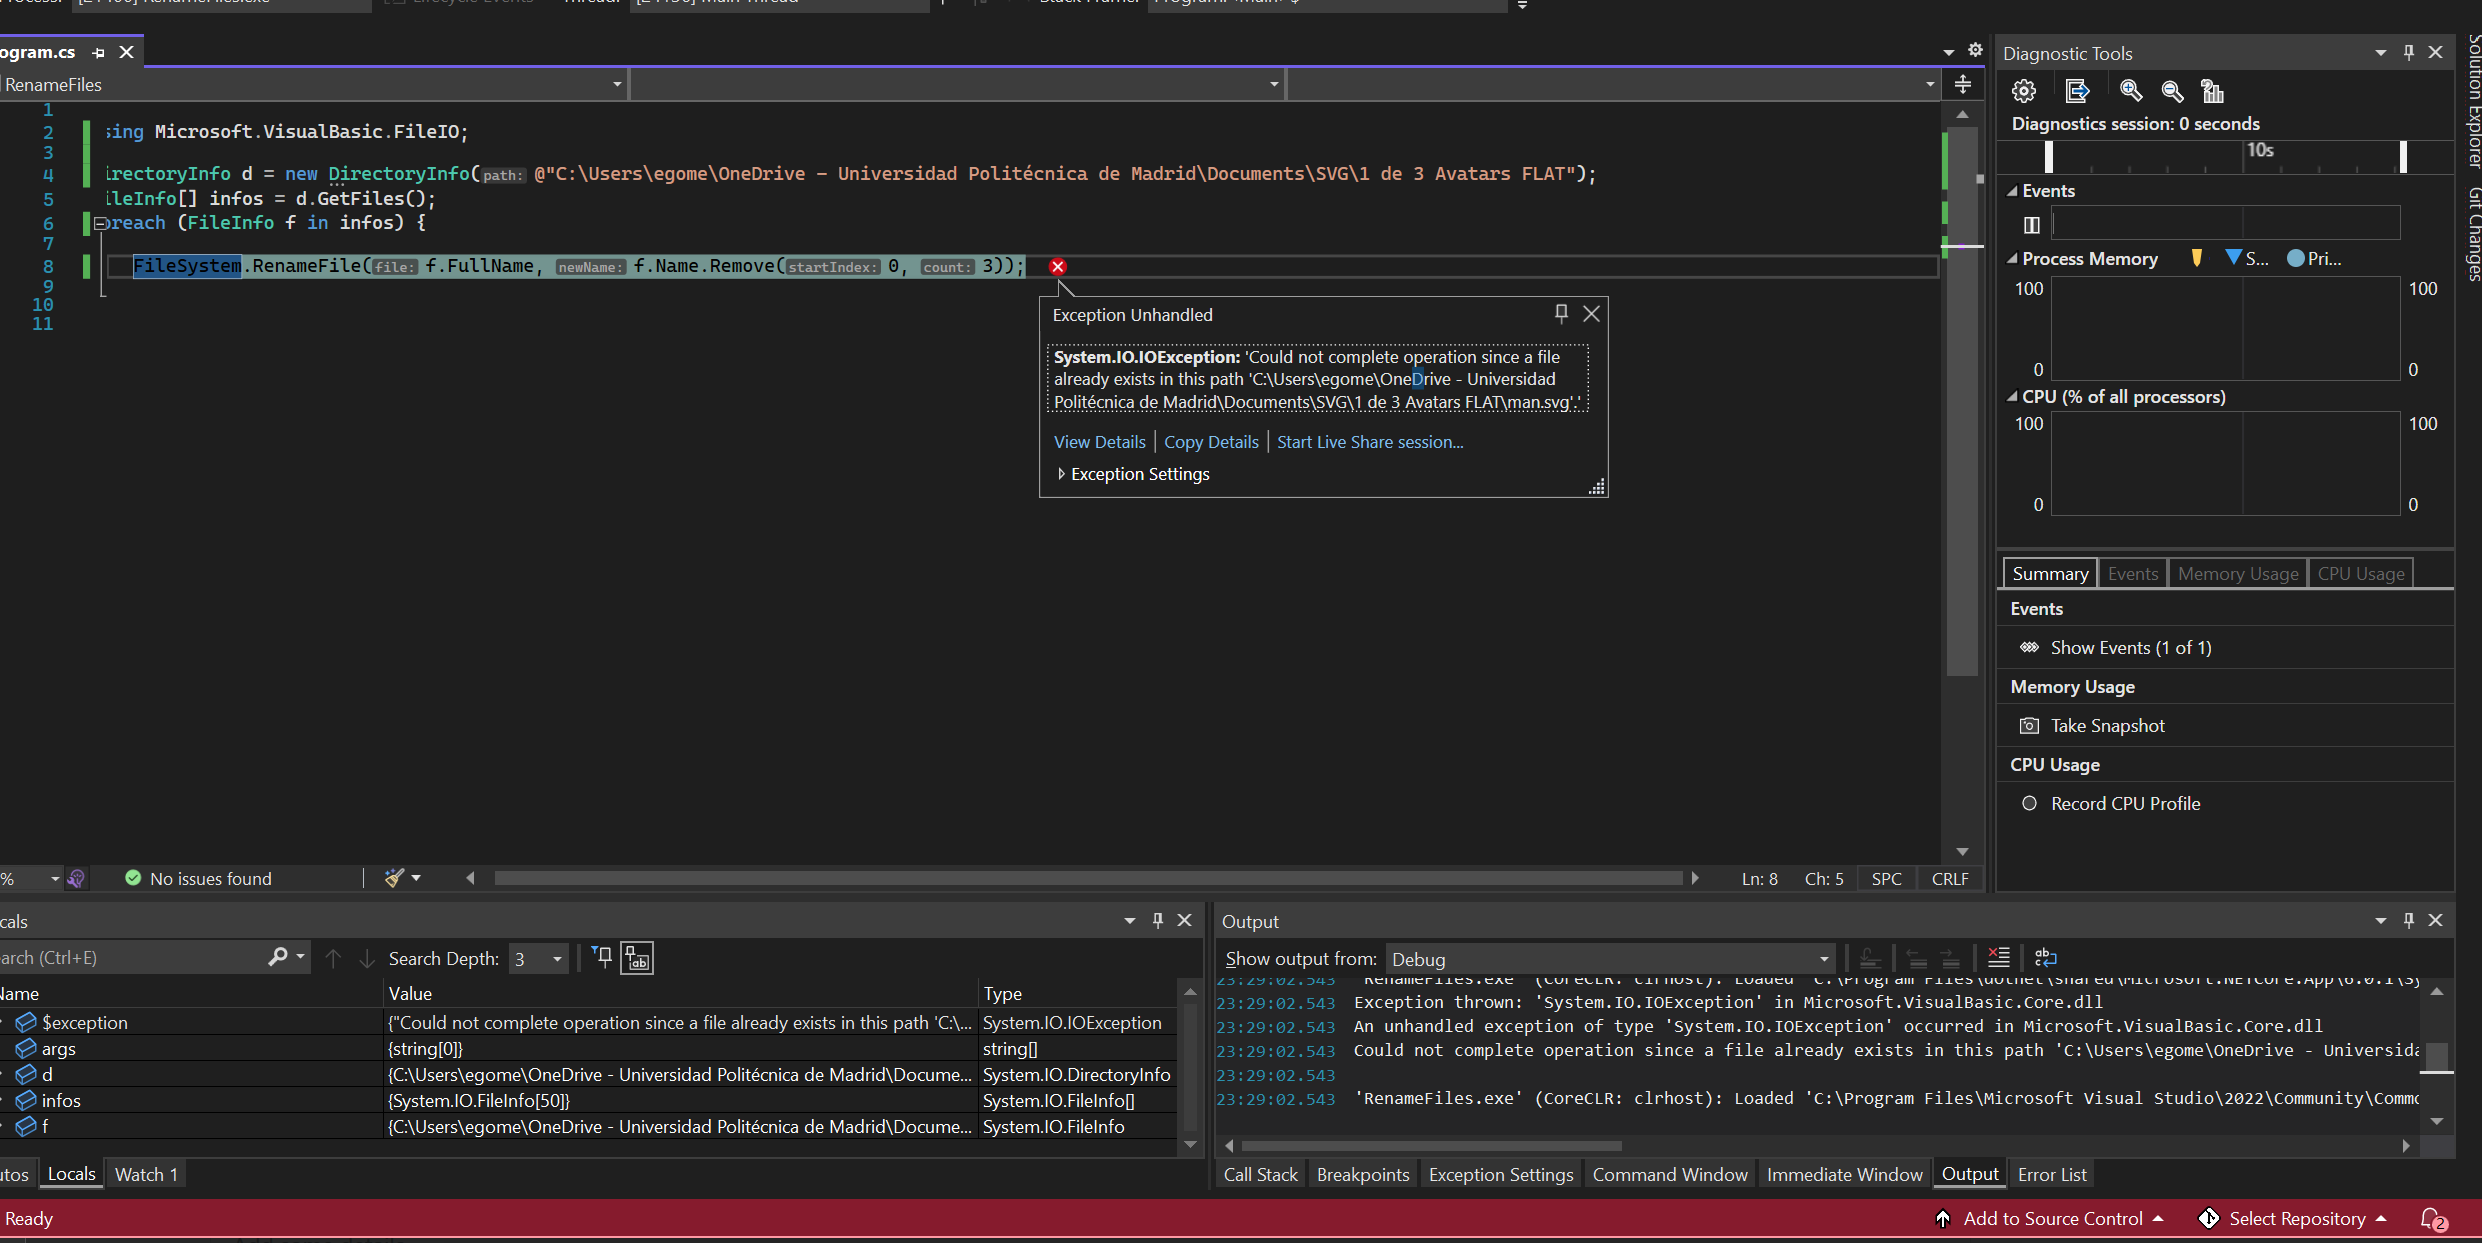Open Diagnostic Tools settings gear

click(x=2024, y=92)
